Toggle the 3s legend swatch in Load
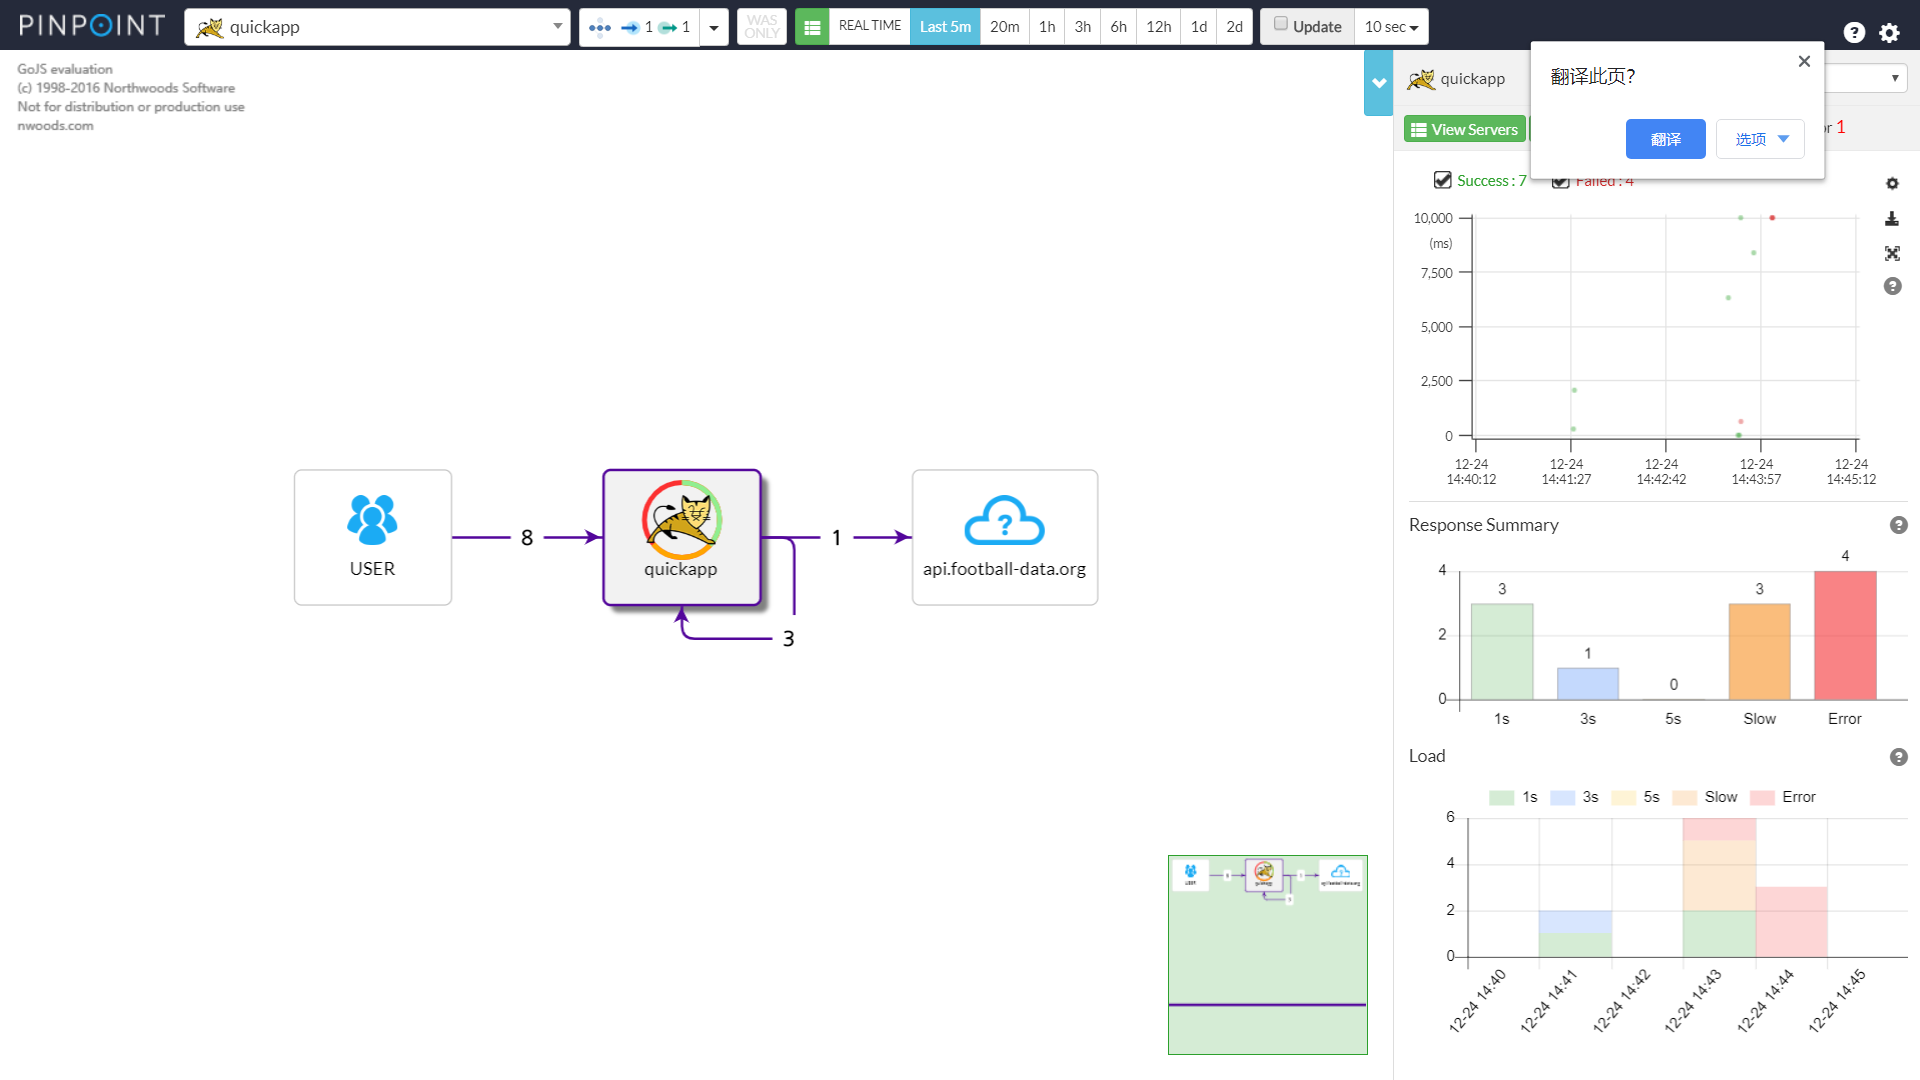Viewport: 1920px width, 1080px height. click(x=1562, y=797)
